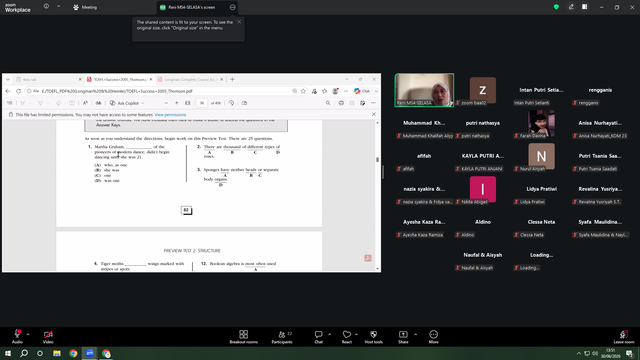Click the PDF page number field
The image size is (640, 360).
tap(202, 103)
